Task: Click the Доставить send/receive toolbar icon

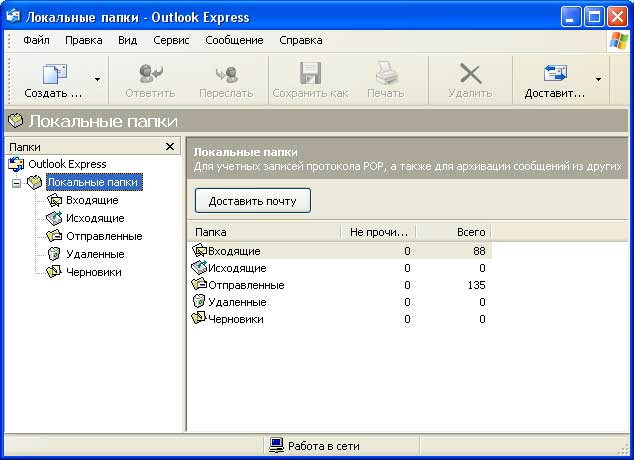Action: [555, 73]
